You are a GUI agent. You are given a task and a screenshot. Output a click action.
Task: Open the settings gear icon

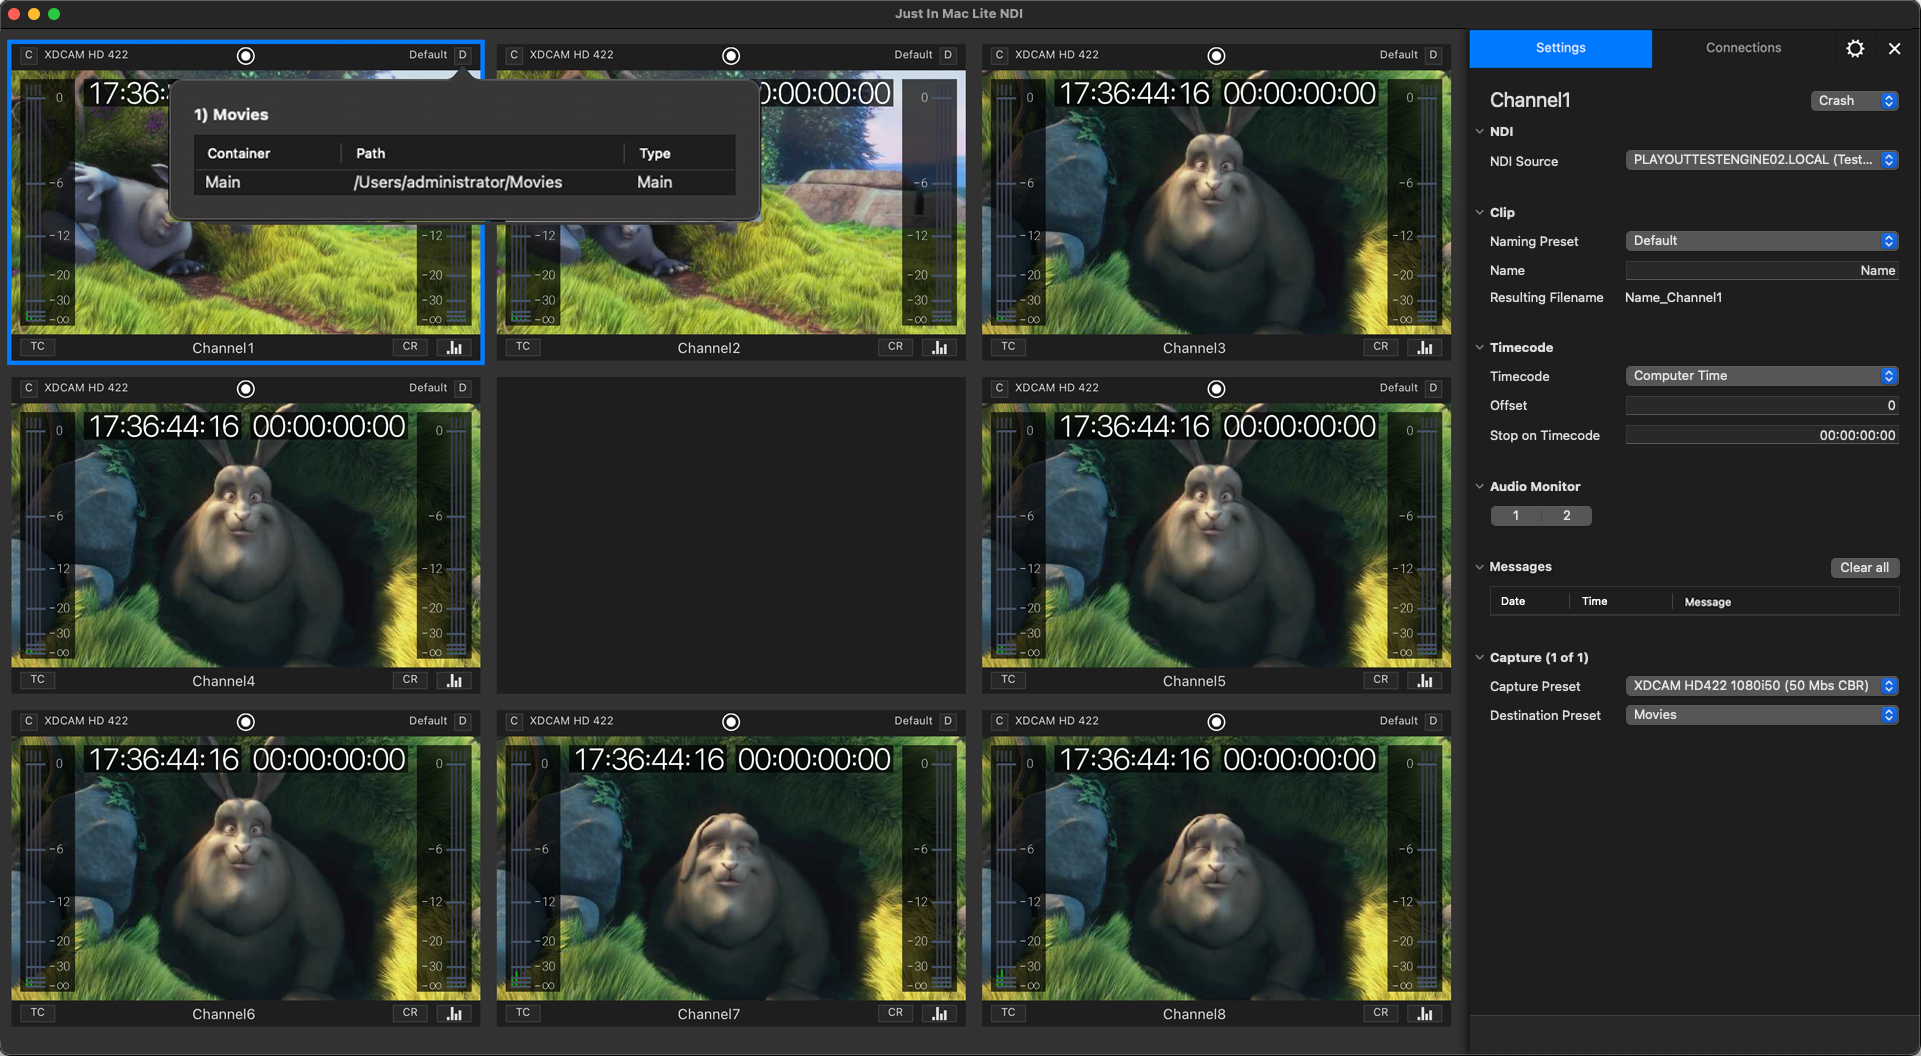click(1855, 48)
